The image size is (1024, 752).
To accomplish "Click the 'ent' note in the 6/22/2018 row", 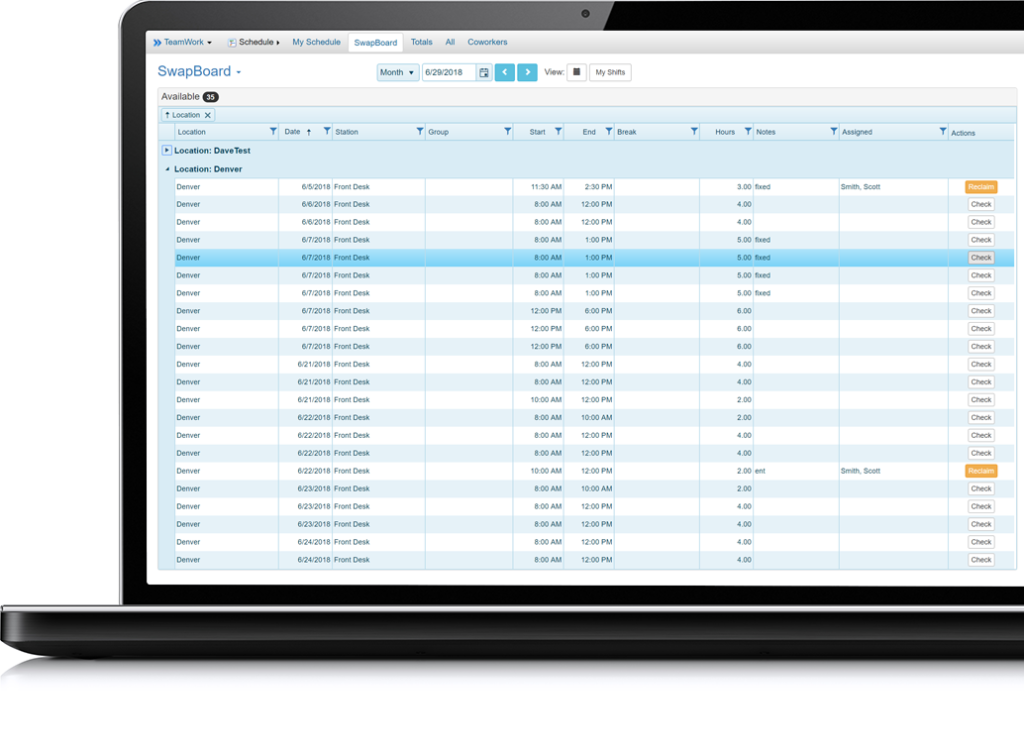I will pos(760,471).
